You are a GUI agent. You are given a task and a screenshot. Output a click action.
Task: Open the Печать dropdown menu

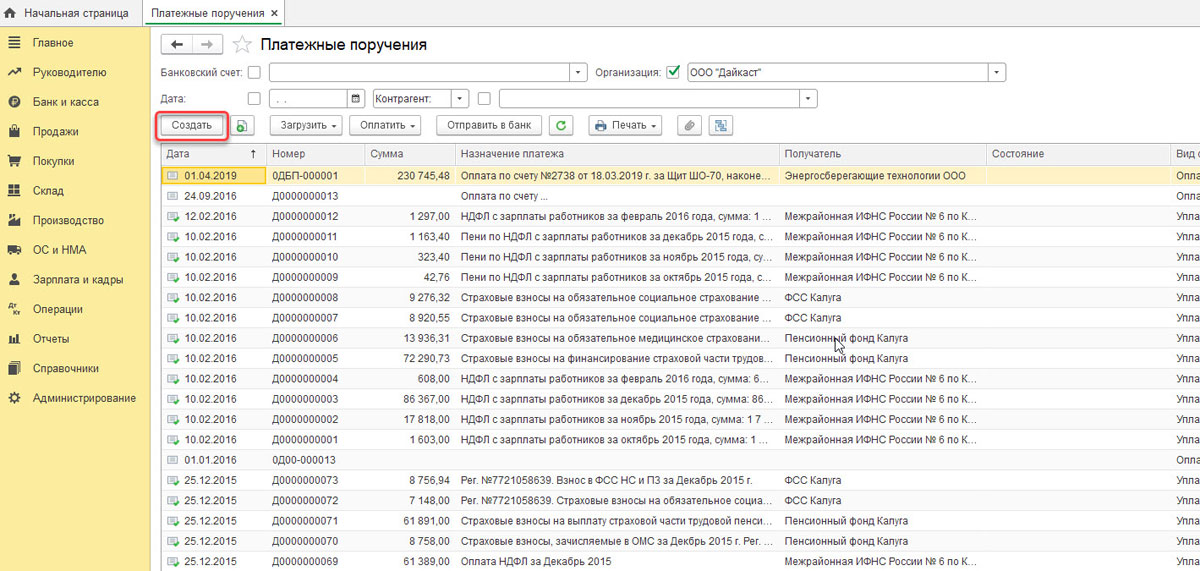tap(626, 126)
